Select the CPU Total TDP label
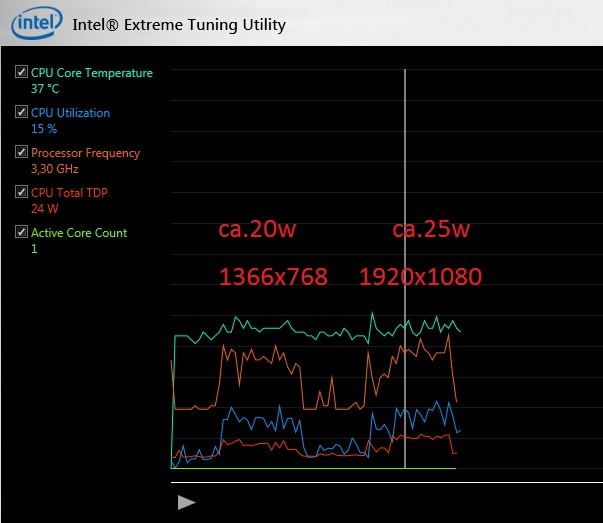603x523 pixels. coord(69,193)
